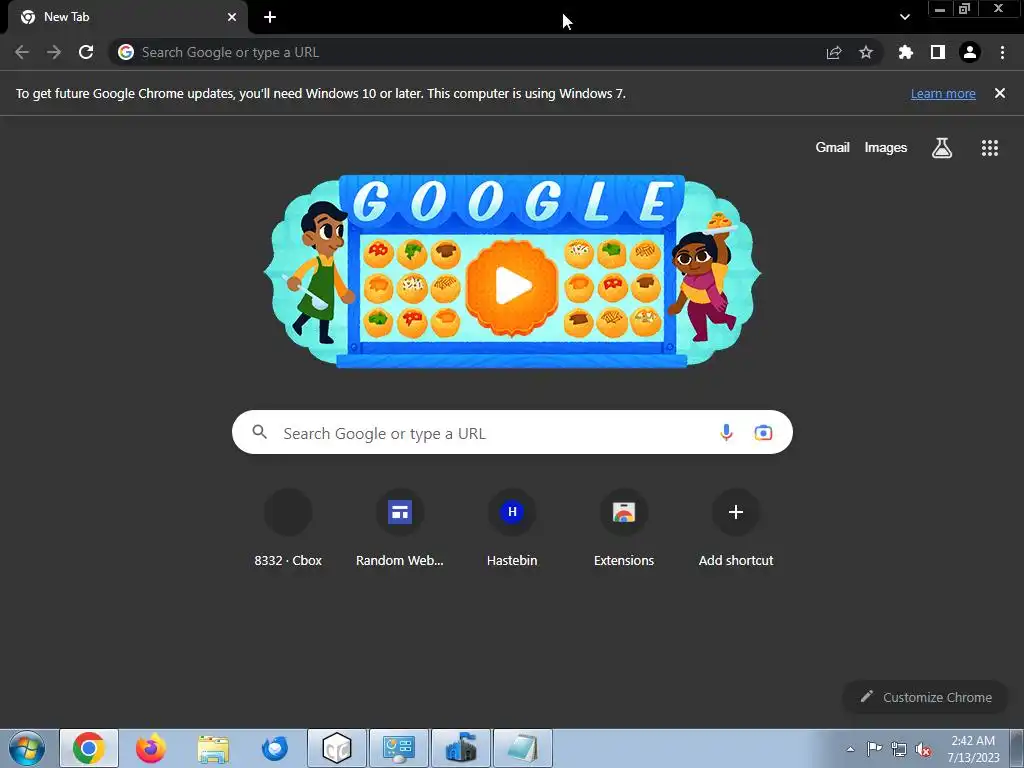Screen dimensions: 1024x768
Task: Open the Chrome three-dot menu
Action: coord(1002,52)
